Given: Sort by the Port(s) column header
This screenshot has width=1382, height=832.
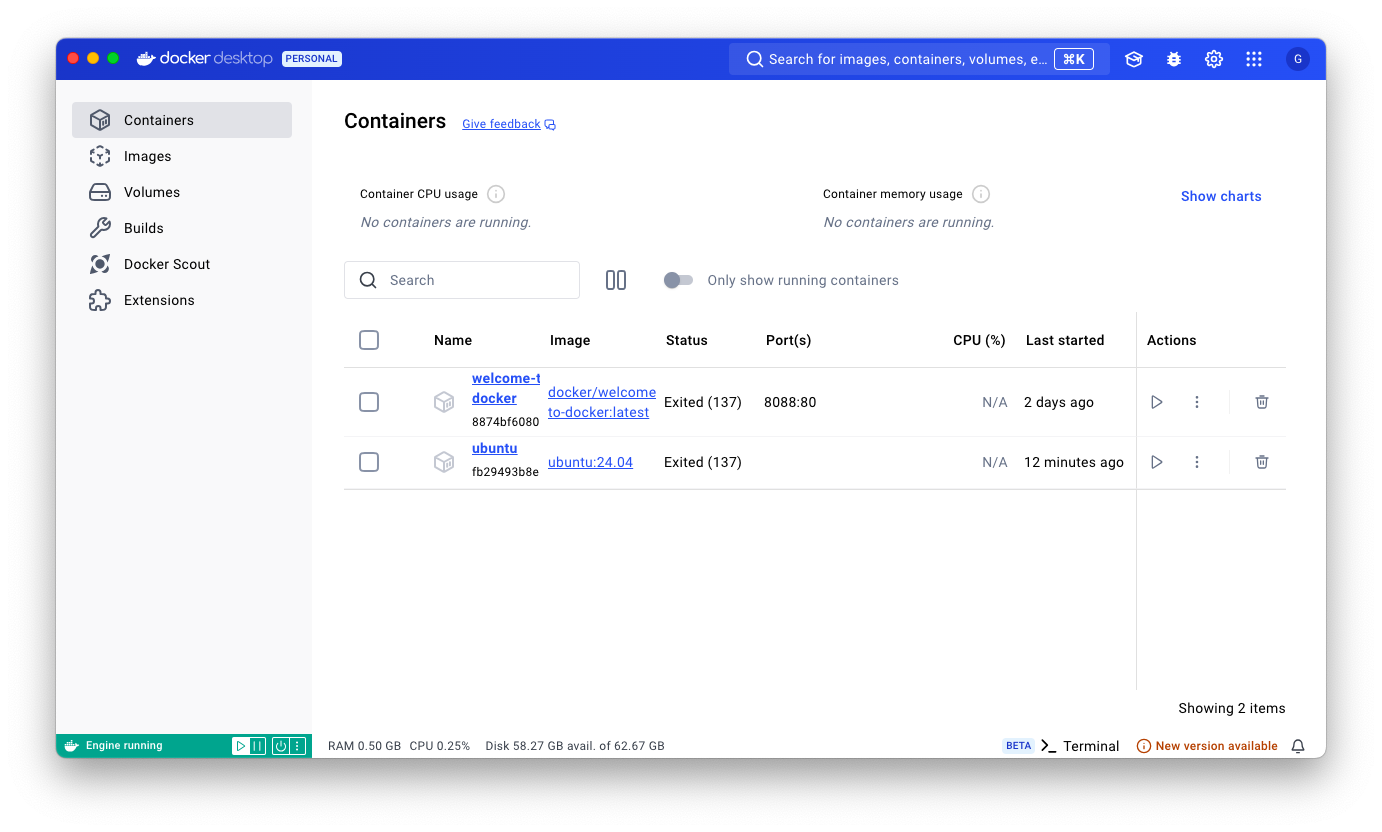Looking at the screenshot, I should 789,340.
